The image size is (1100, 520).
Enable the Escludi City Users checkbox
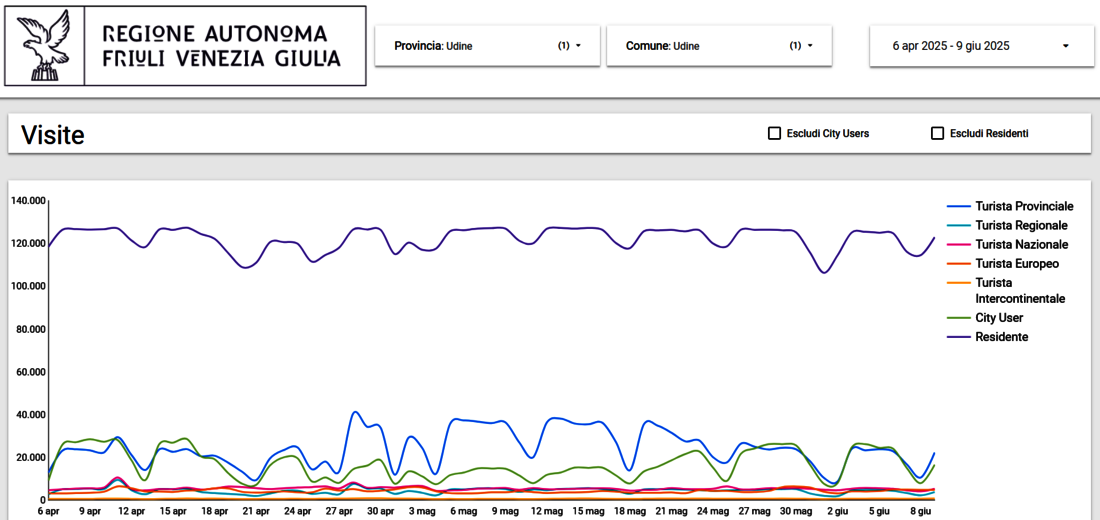click(774, 133)
